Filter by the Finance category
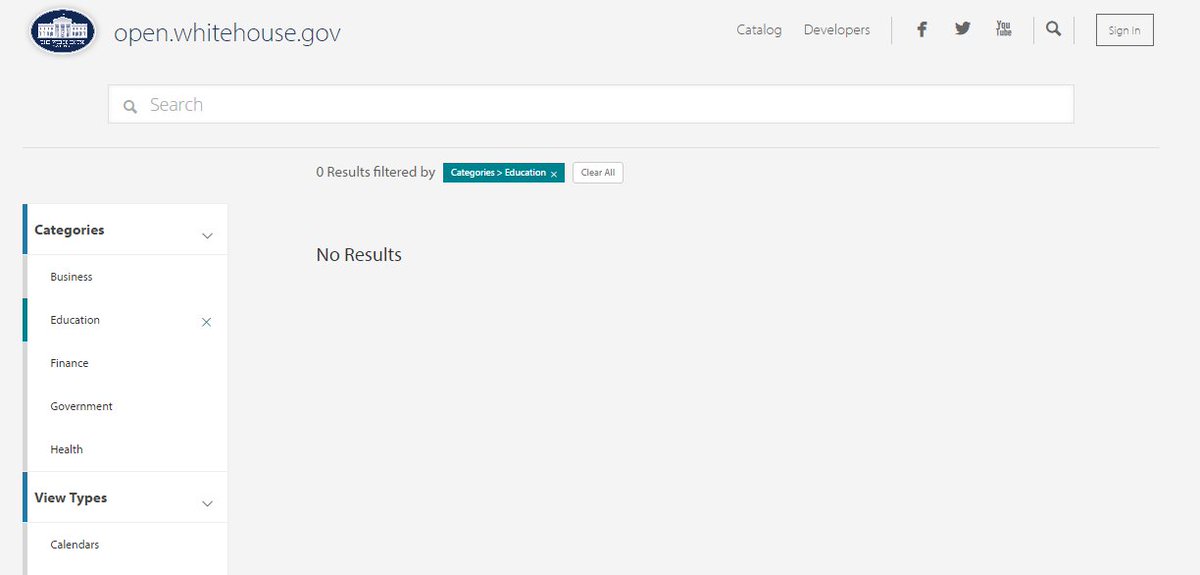The image size is (1200, 575). click(x=69, y=363)
